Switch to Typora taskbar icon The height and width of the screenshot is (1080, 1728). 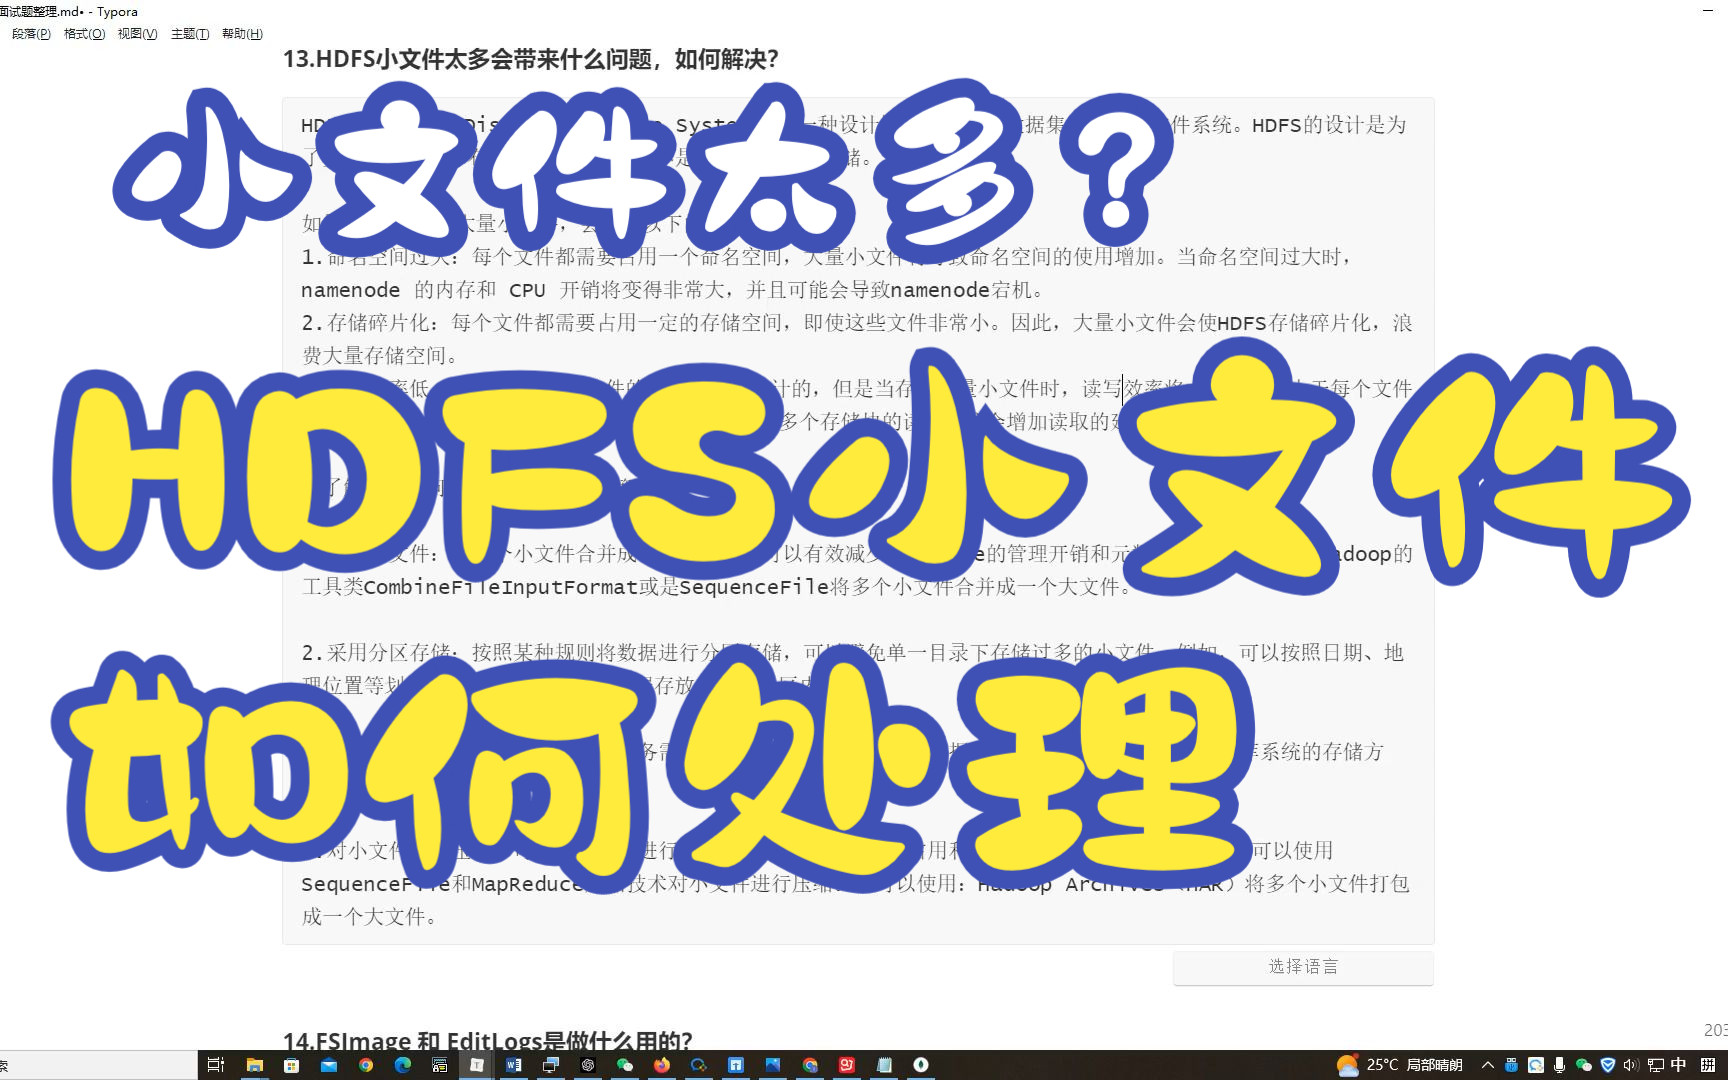(x=477, y=1065)
